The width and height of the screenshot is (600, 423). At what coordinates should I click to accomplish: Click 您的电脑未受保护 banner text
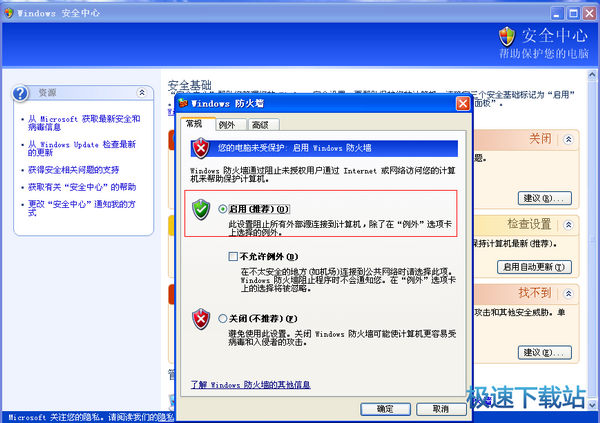click(x=294, y=148)
